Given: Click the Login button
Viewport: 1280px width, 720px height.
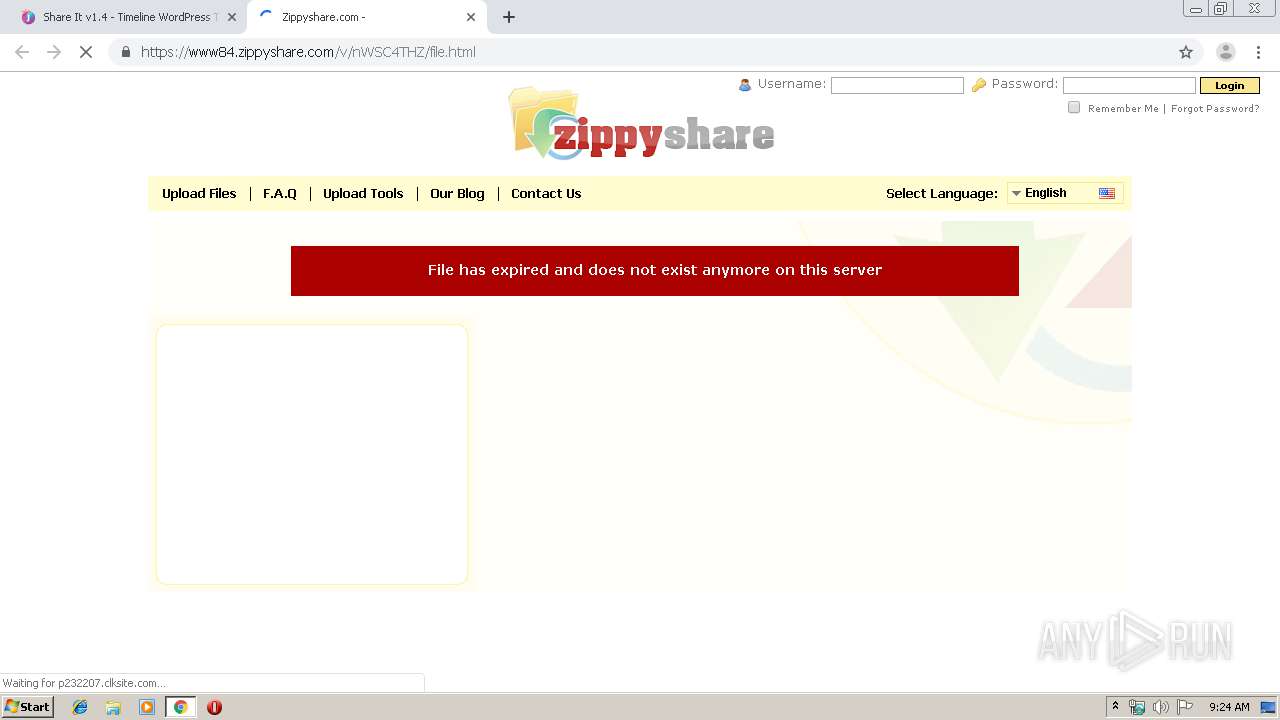Looking at the screenshot, I should tap(1230, 85).
